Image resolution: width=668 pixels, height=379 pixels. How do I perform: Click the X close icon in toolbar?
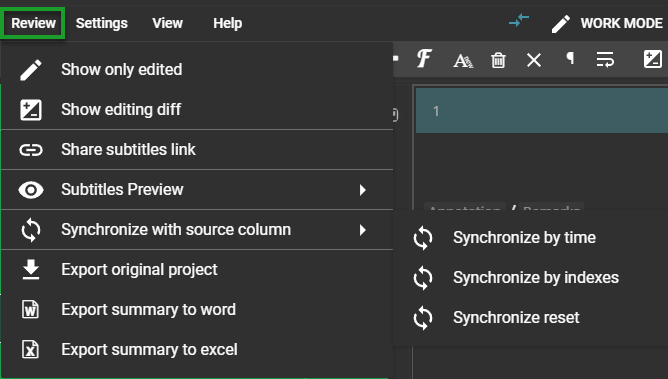534,60
